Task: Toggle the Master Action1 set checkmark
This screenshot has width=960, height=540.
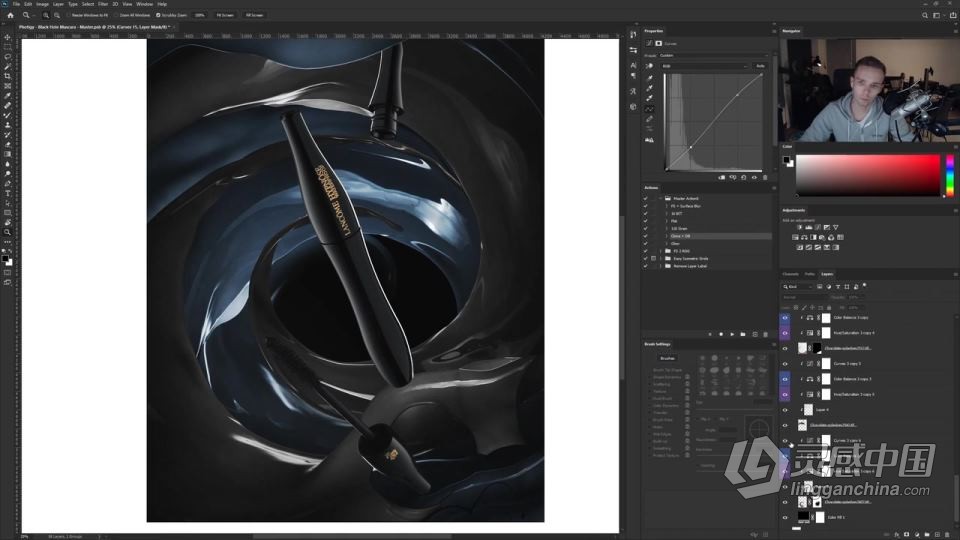Action: pos(645,198)
